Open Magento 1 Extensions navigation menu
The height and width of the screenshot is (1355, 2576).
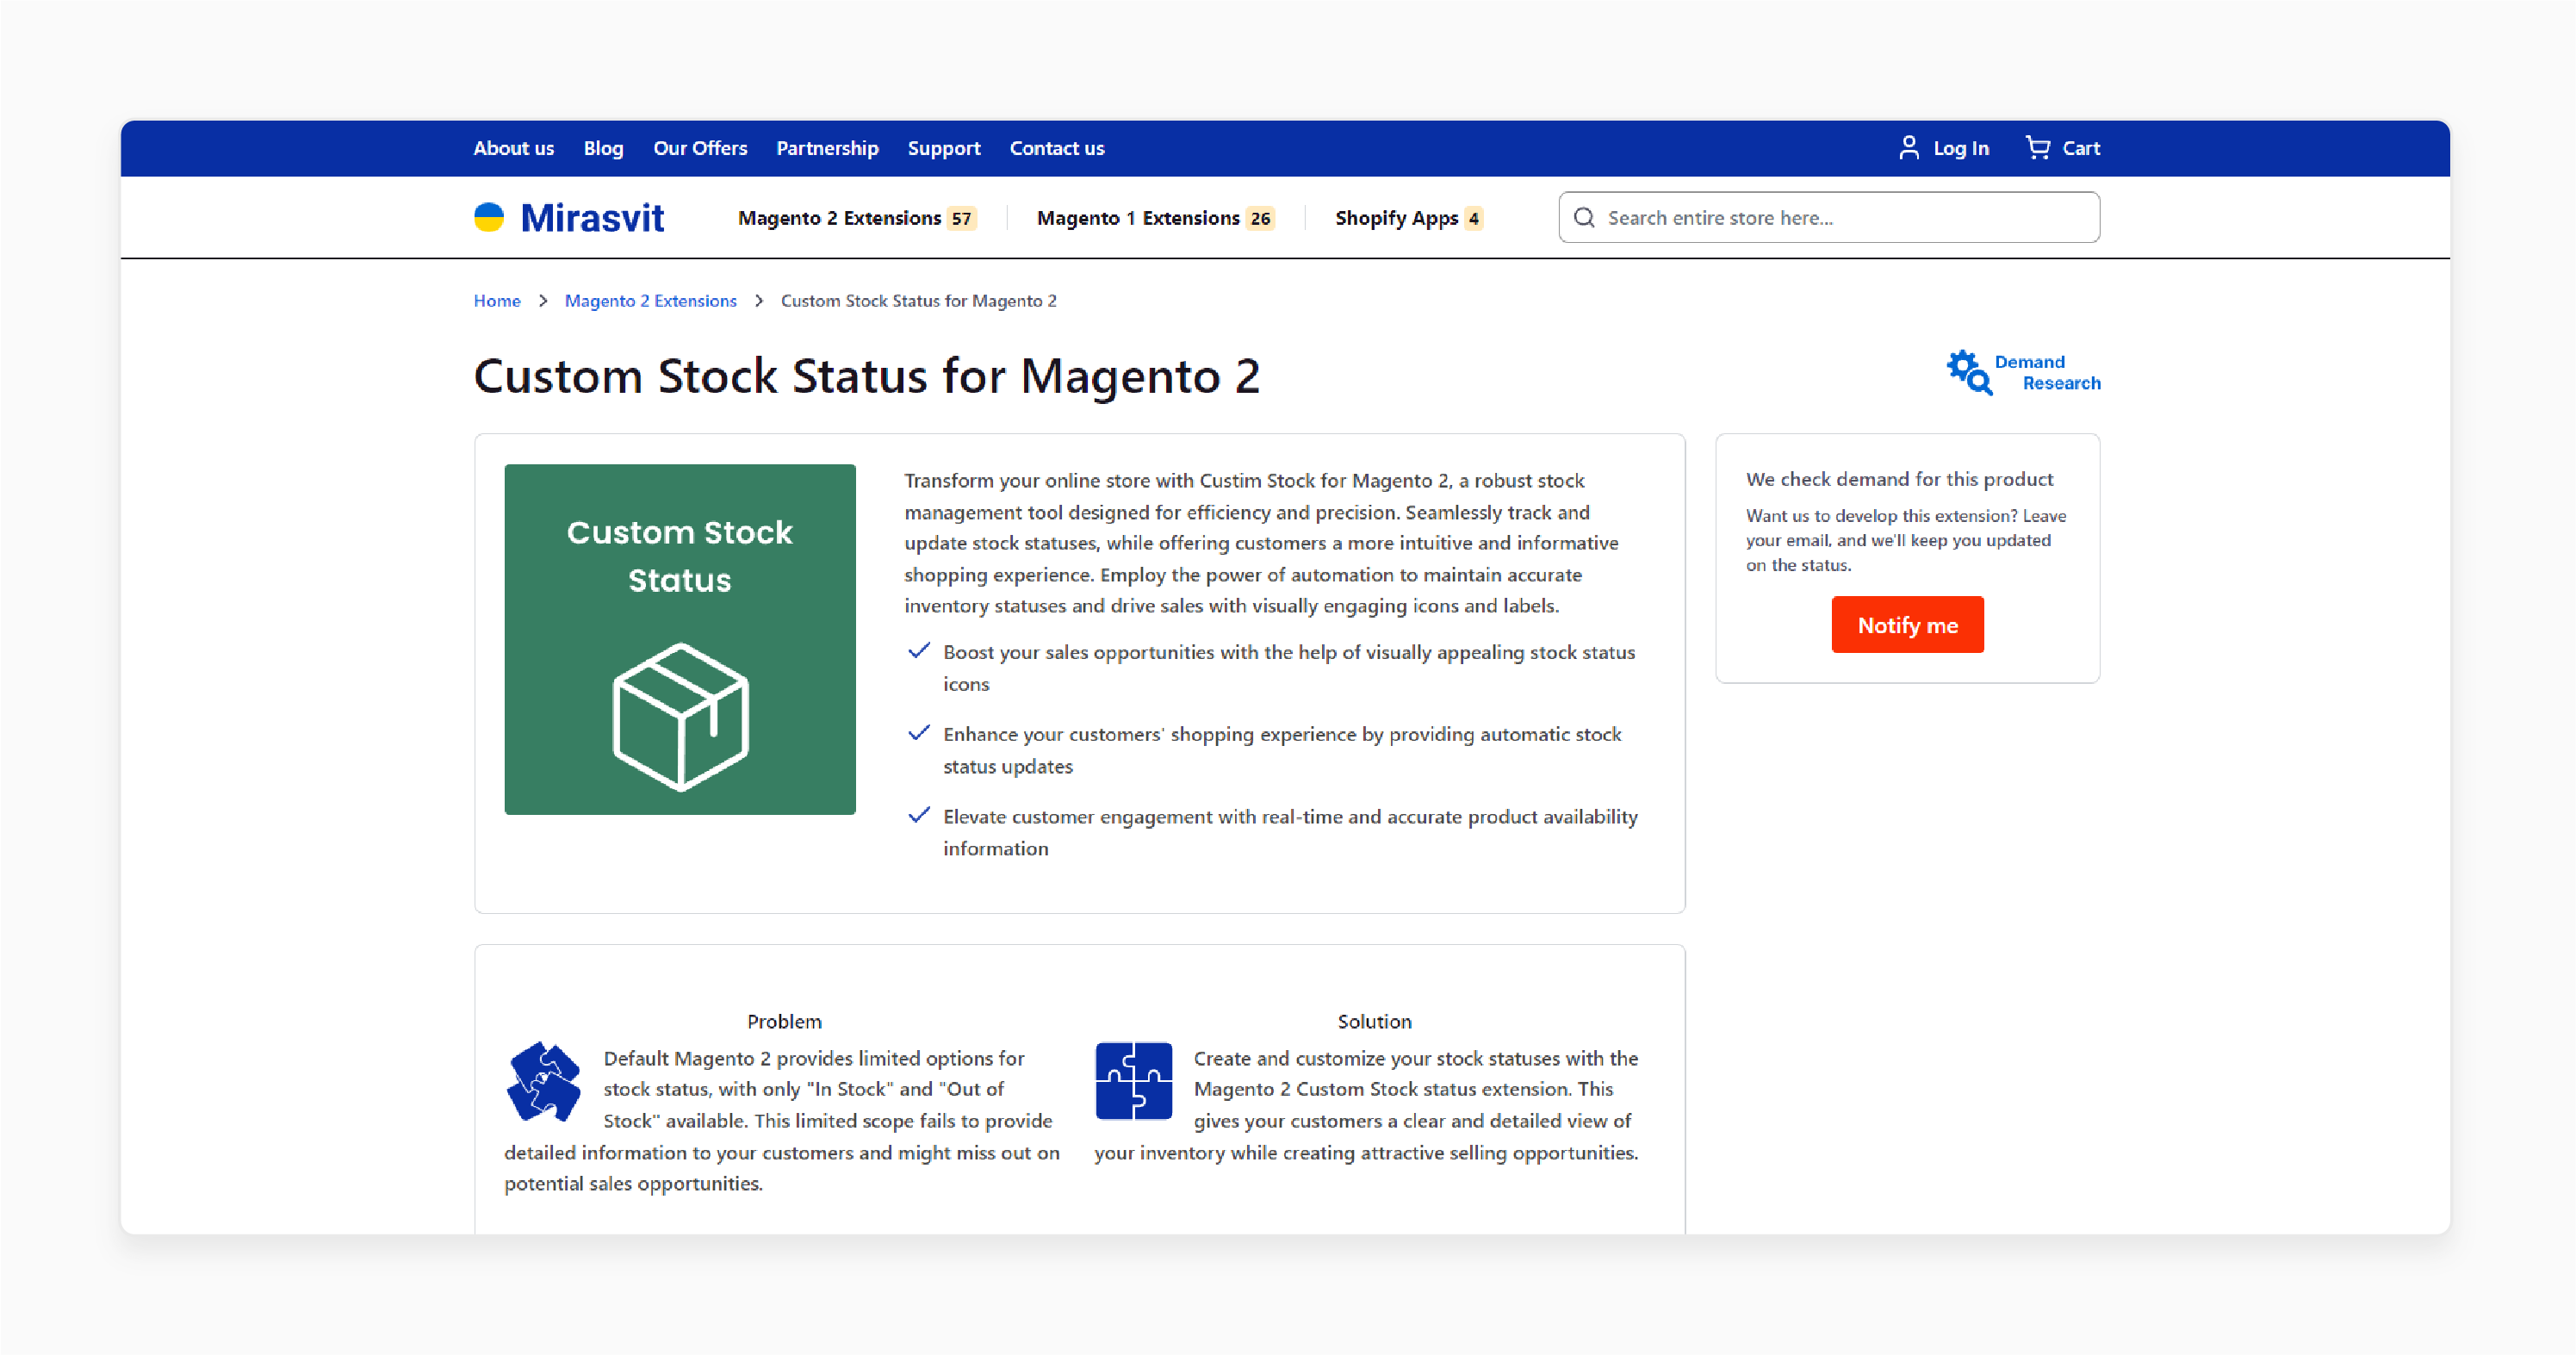[x=1138, y=218]
